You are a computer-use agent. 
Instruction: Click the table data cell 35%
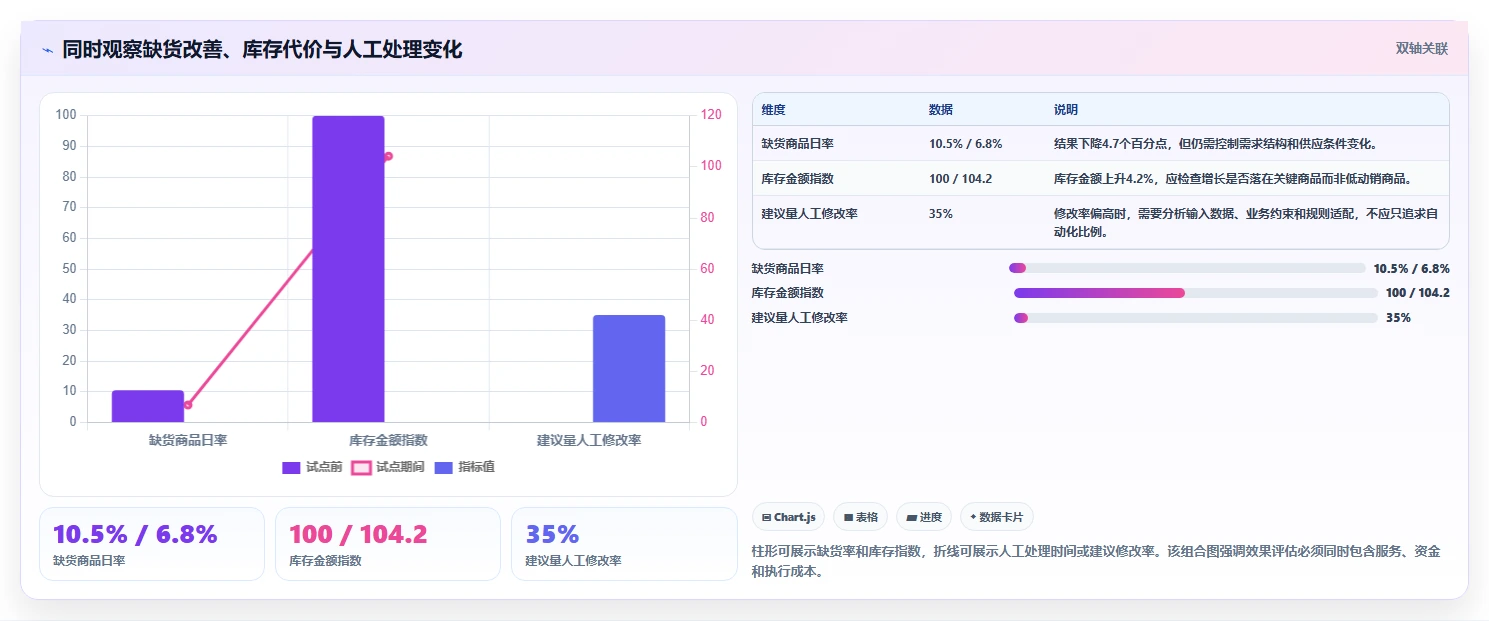pyautogui.click(x=941, y=214)
